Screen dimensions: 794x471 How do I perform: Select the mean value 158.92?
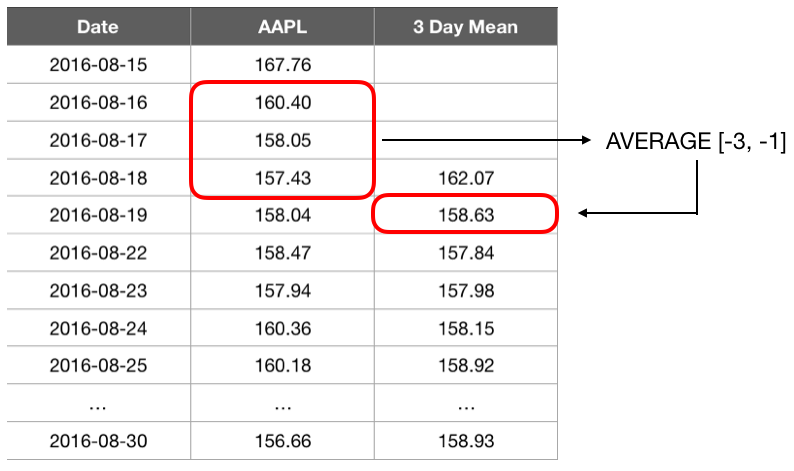pyautogui.click(x=465, y=365)
